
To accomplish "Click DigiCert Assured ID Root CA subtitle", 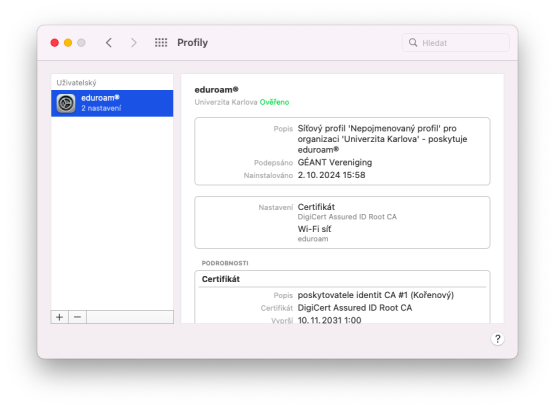I will [x=347, y=217].
